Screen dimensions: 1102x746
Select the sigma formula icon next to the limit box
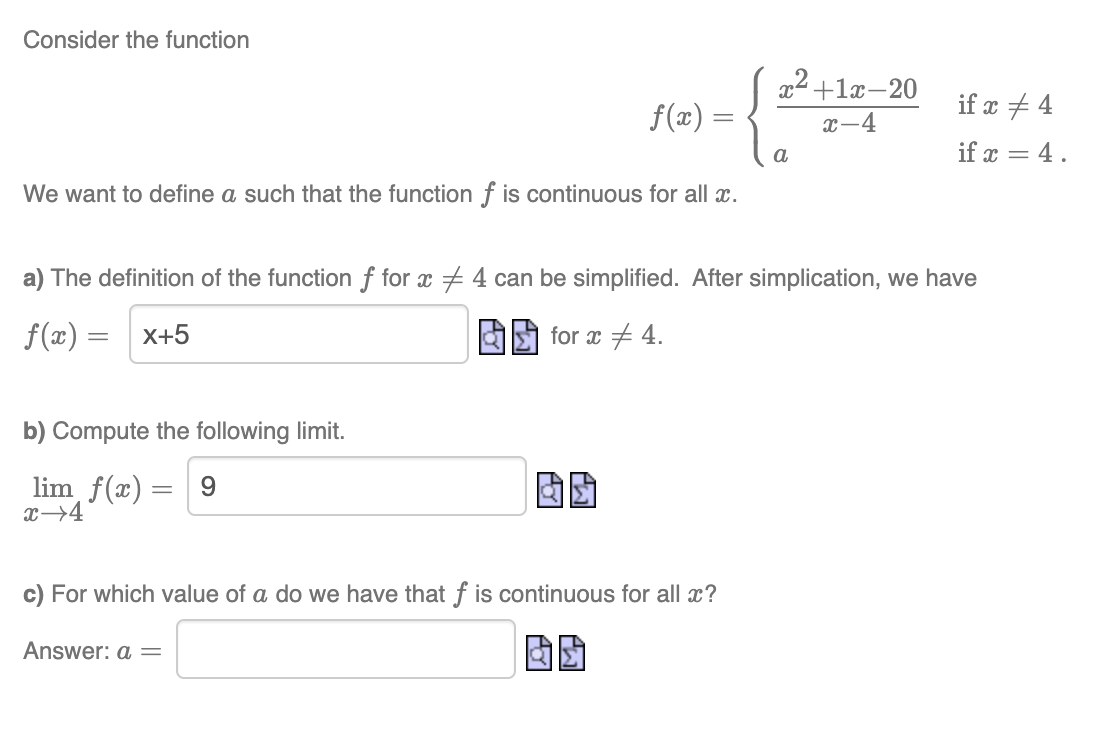(x=580, y=490)
